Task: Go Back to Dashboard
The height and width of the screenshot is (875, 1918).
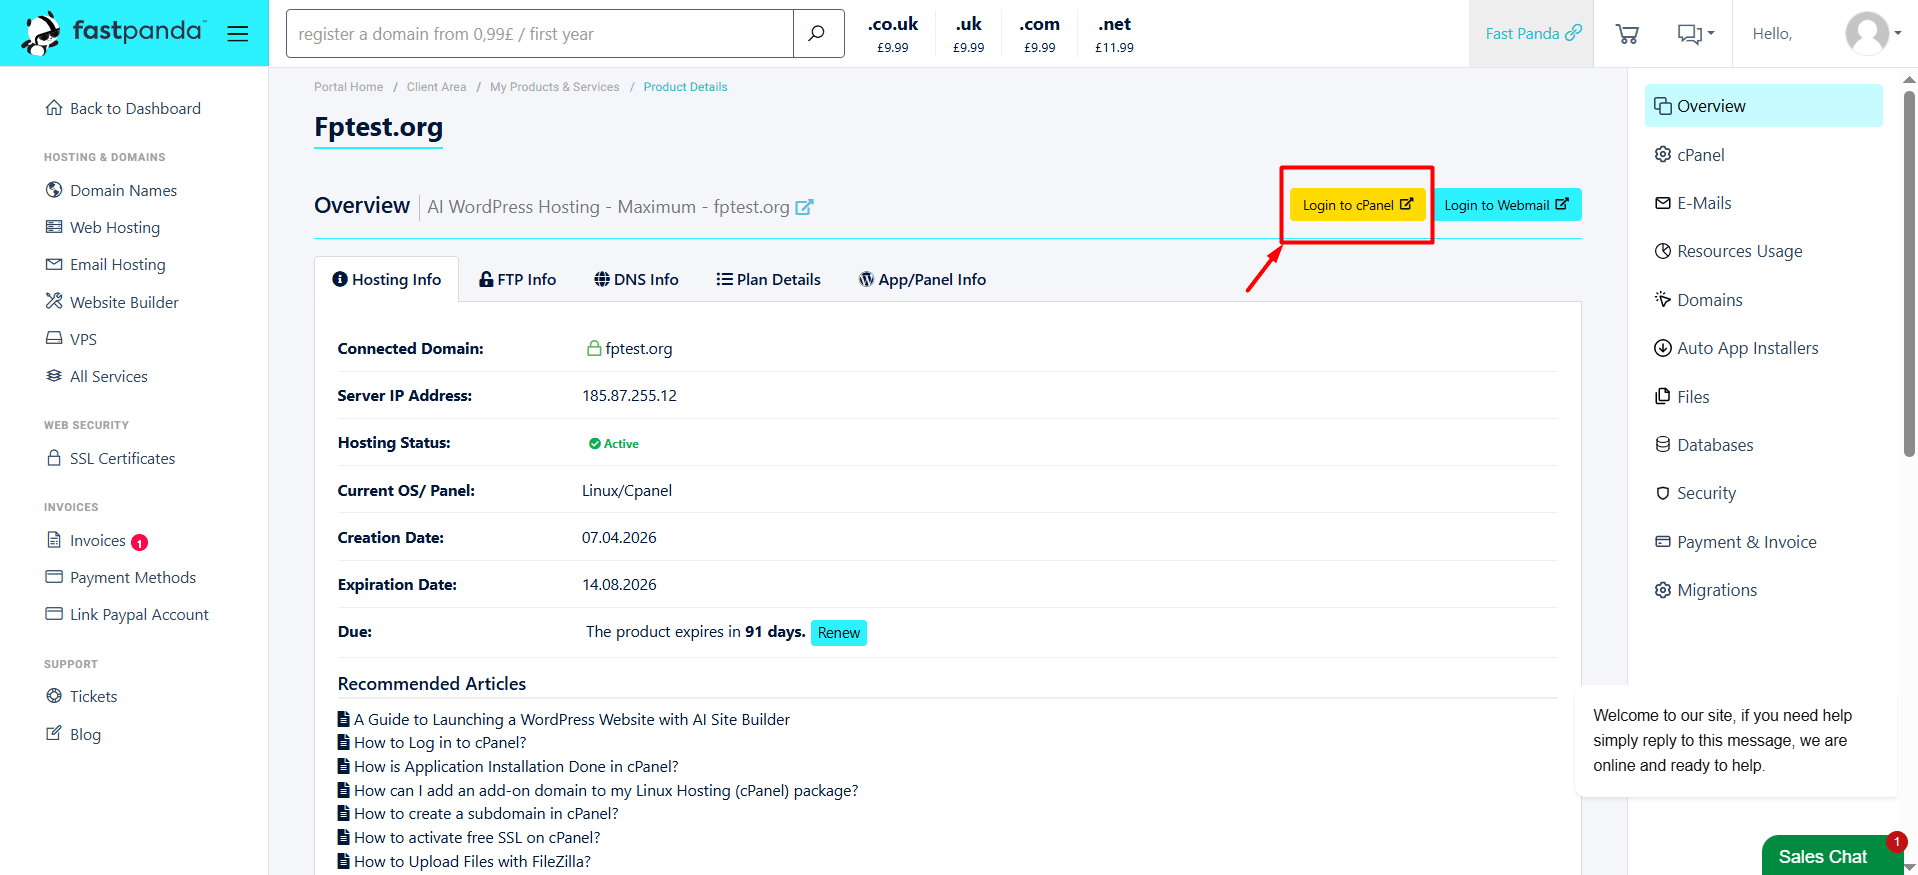Action: [123, 108]
